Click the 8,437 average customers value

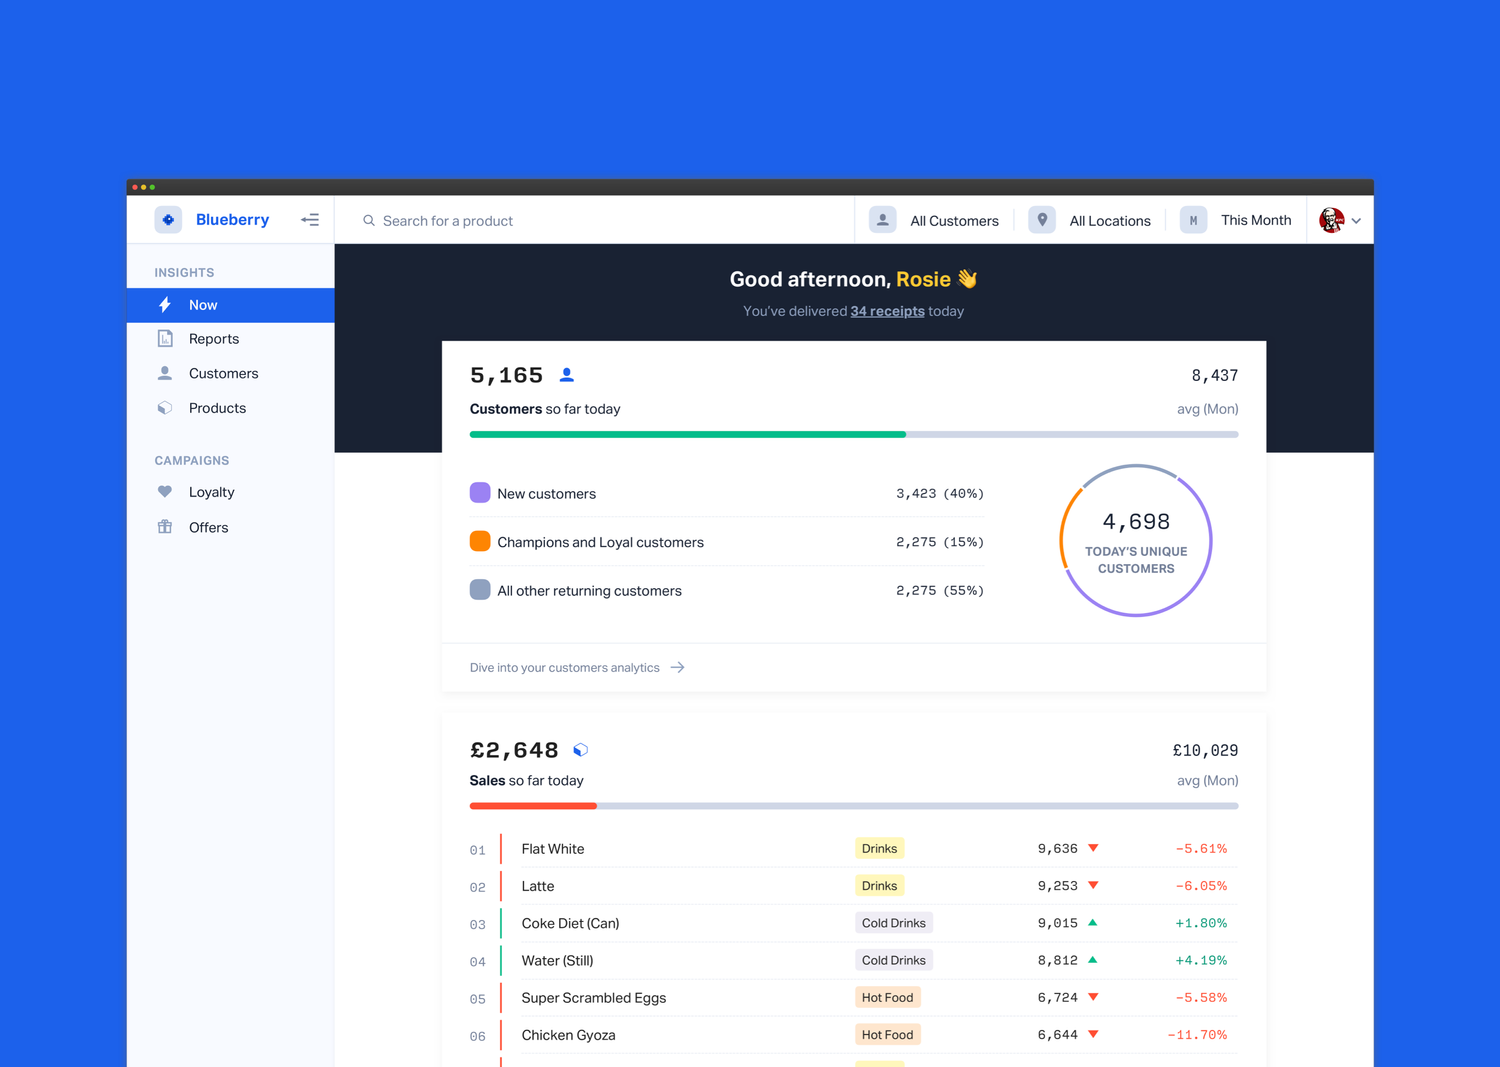(1215, 376)
